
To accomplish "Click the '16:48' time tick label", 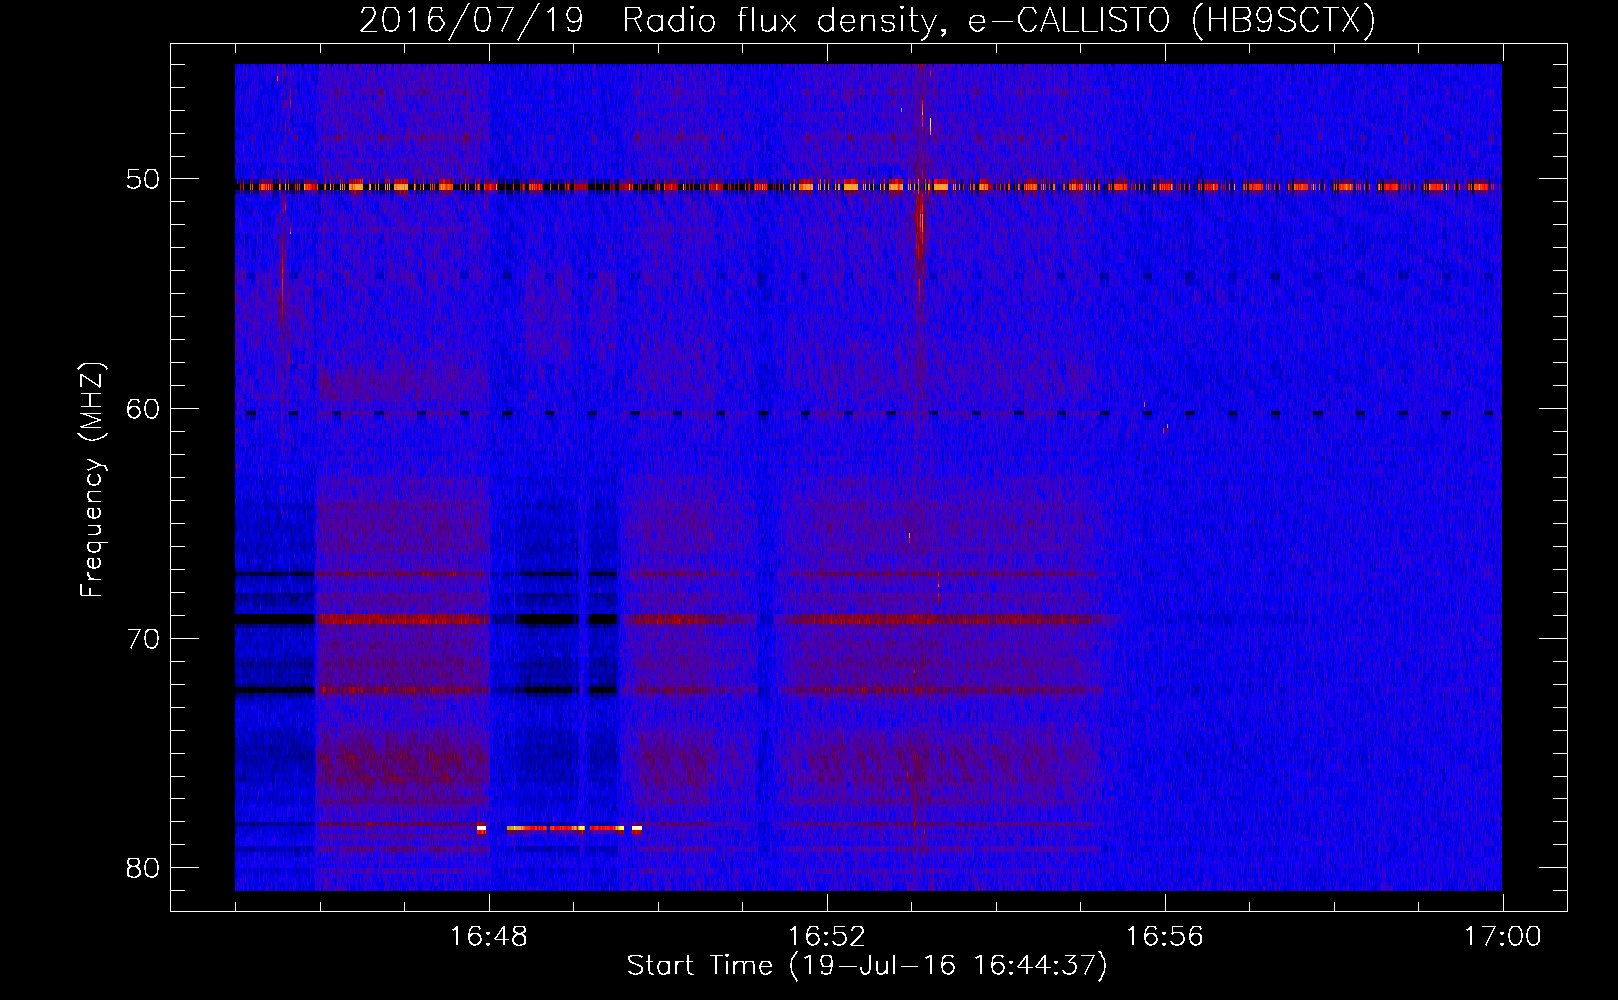I will (x=489, y=937).
